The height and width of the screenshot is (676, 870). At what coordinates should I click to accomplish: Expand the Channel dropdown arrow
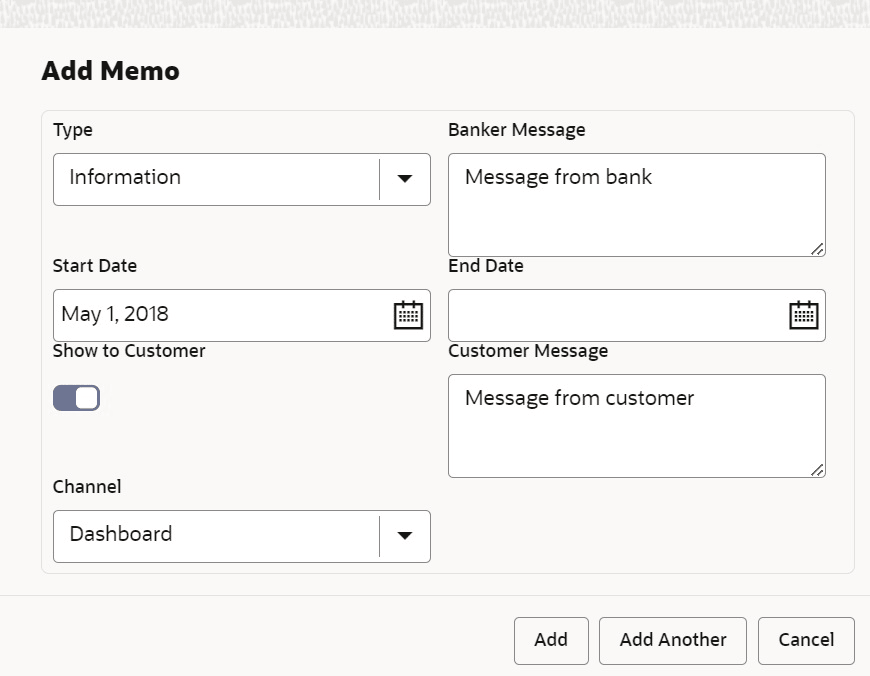(405, 536)
